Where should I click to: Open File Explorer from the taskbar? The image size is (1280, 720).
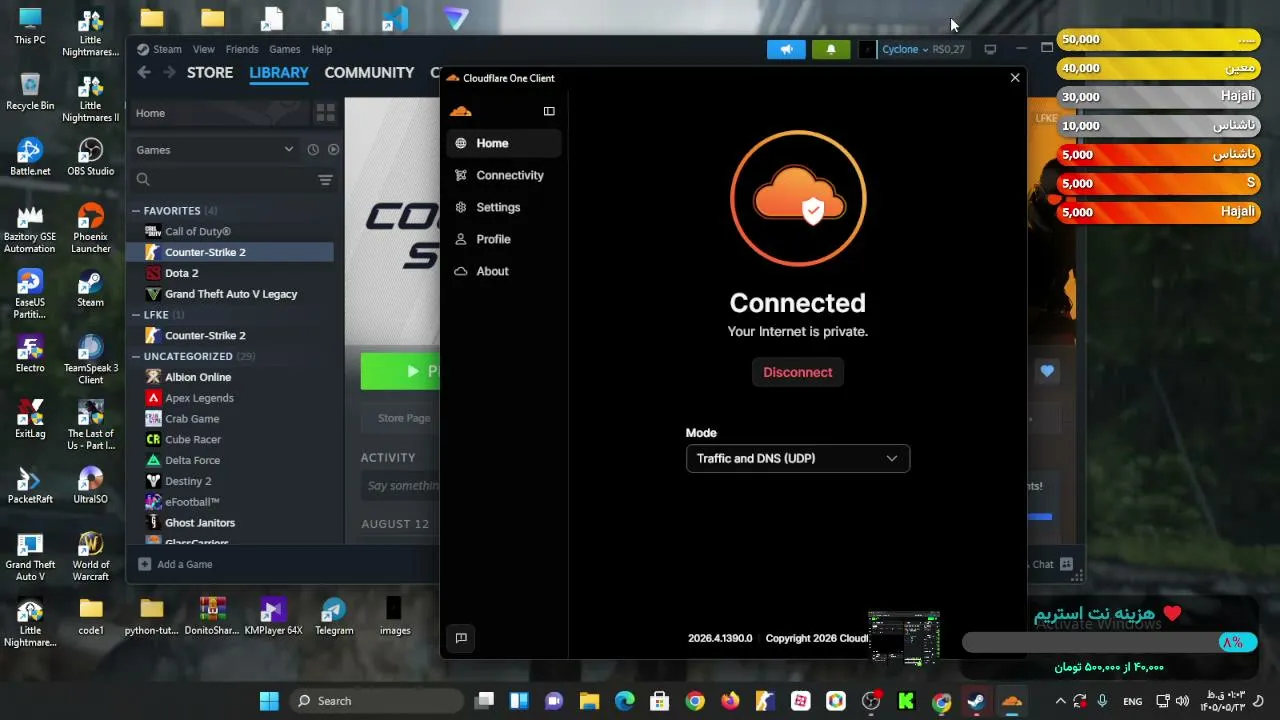point(589,701)
